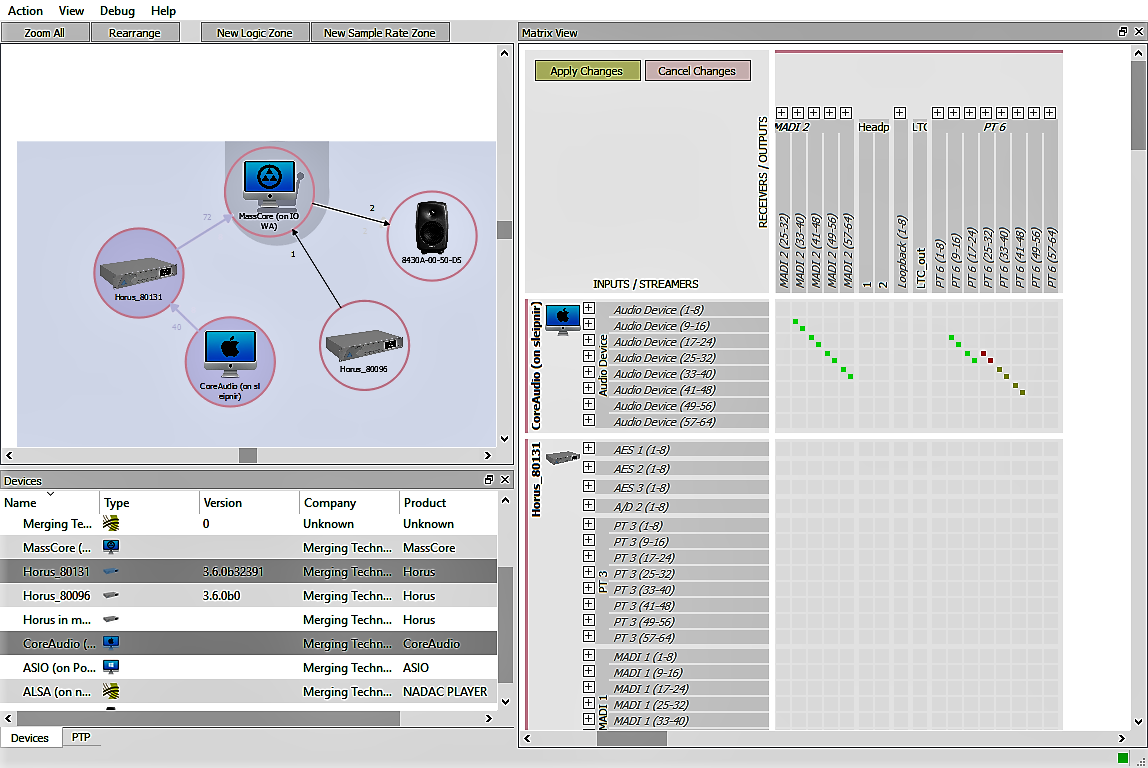This screenshot has width=1148, height=768.
Task: Expand MADI 1 (1-8) input row
Action: click(x=589, y=655)
